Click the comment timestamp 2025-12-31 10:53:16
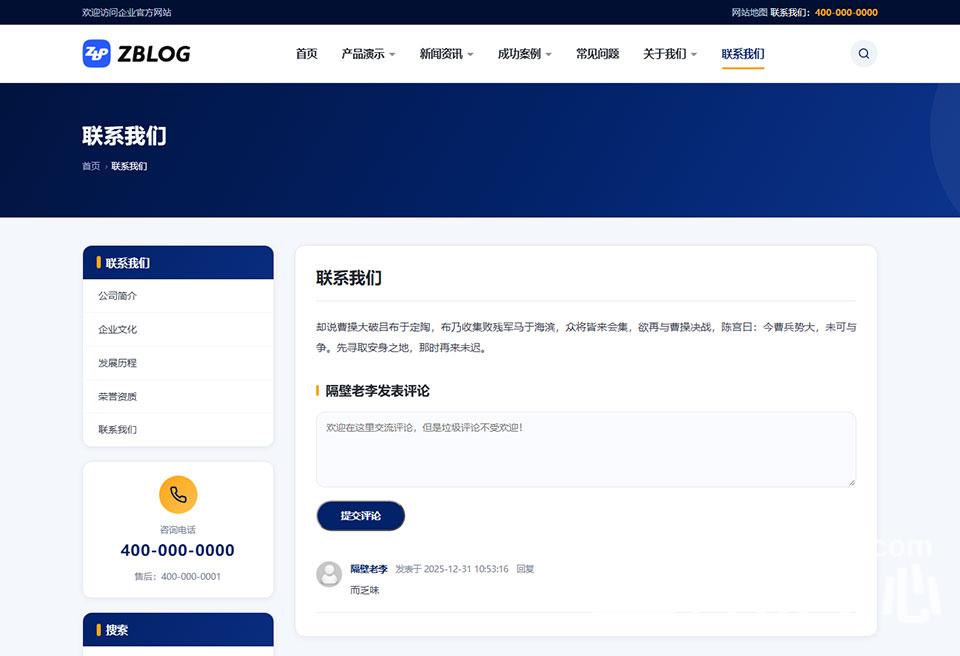The width and height of the screenshot is (960, 656). [x=466, y=569]
